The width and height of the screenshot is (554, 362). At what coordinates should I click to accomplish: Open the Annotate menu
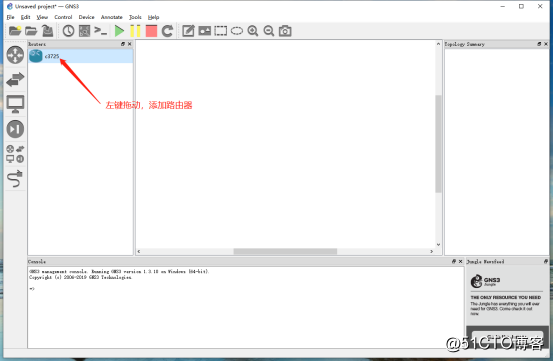112,17
